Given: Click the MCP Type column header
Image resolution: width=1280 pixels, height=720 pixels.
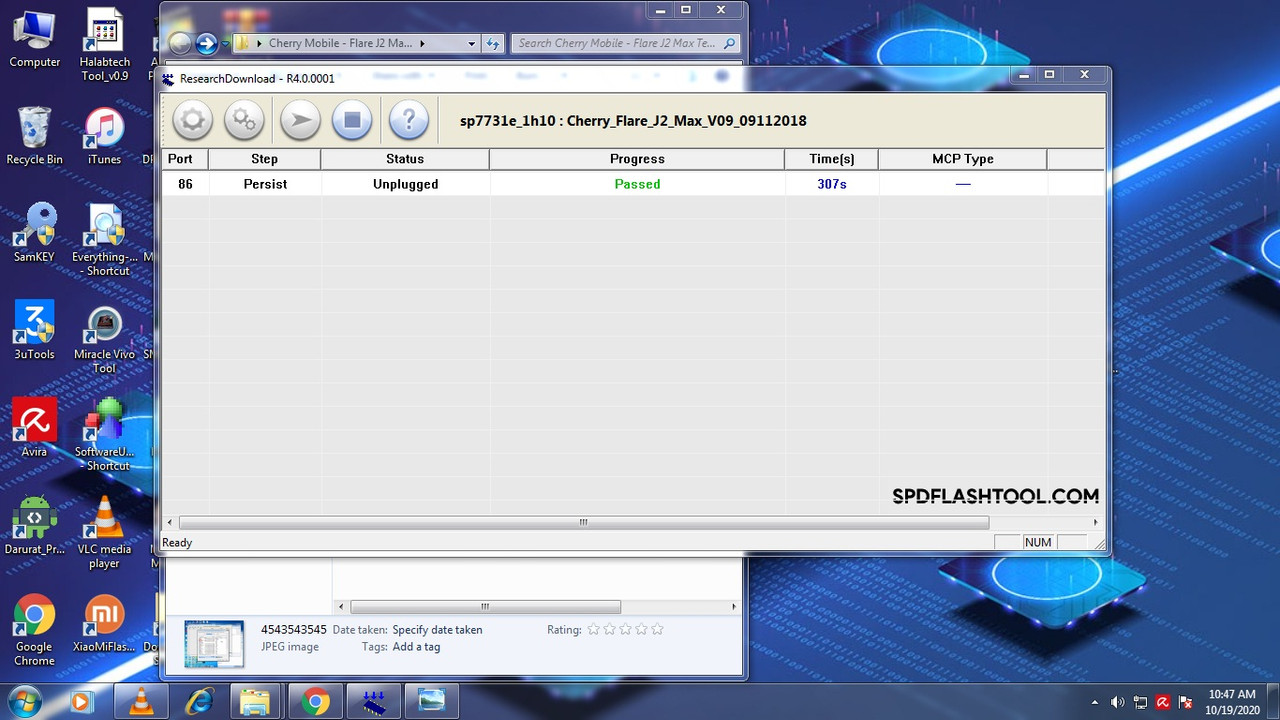Looking at the screenshot, I should coord(963,159).
